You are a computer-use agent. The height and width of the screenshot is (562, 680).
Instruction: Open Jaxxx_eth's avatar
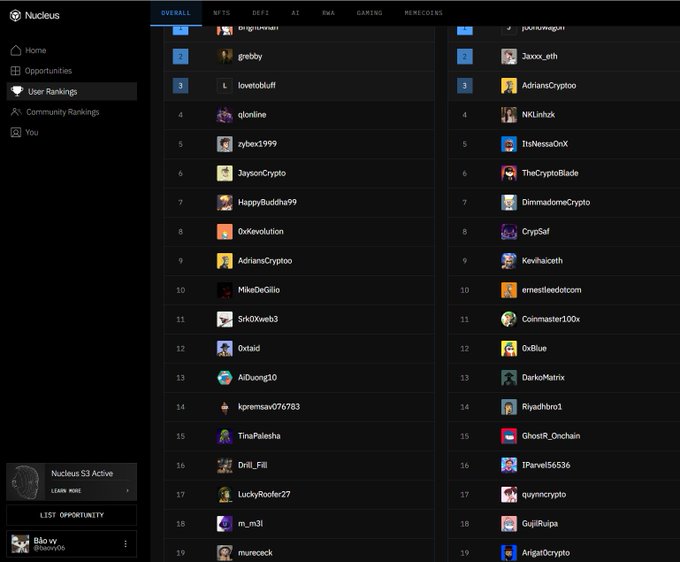(x=509, y=56)
